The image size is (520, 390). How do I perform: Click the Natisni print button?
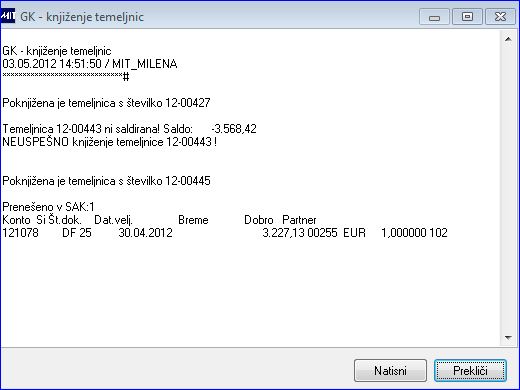[x=390, y=370]
